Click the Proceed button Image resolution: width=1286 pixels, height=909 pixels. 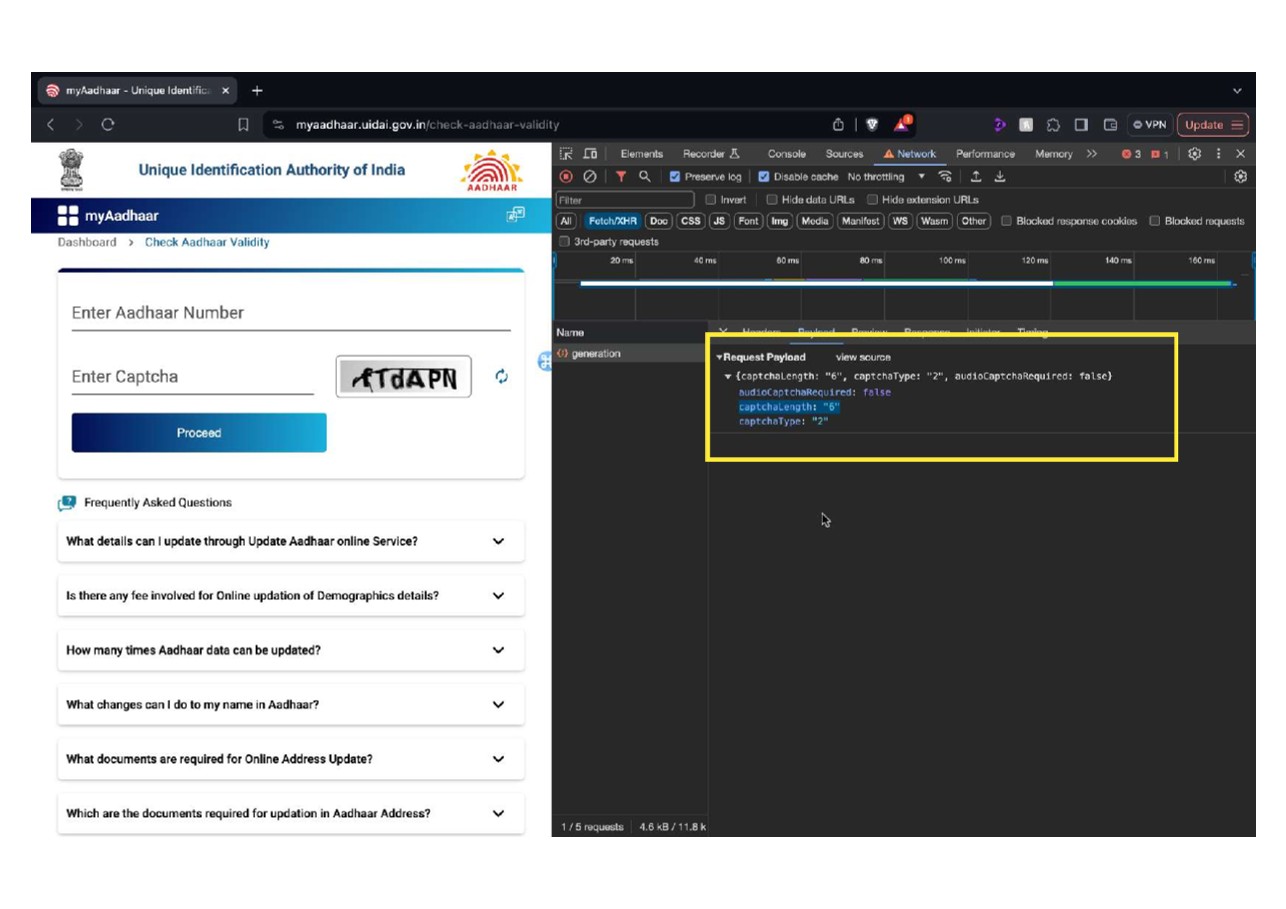199,433
